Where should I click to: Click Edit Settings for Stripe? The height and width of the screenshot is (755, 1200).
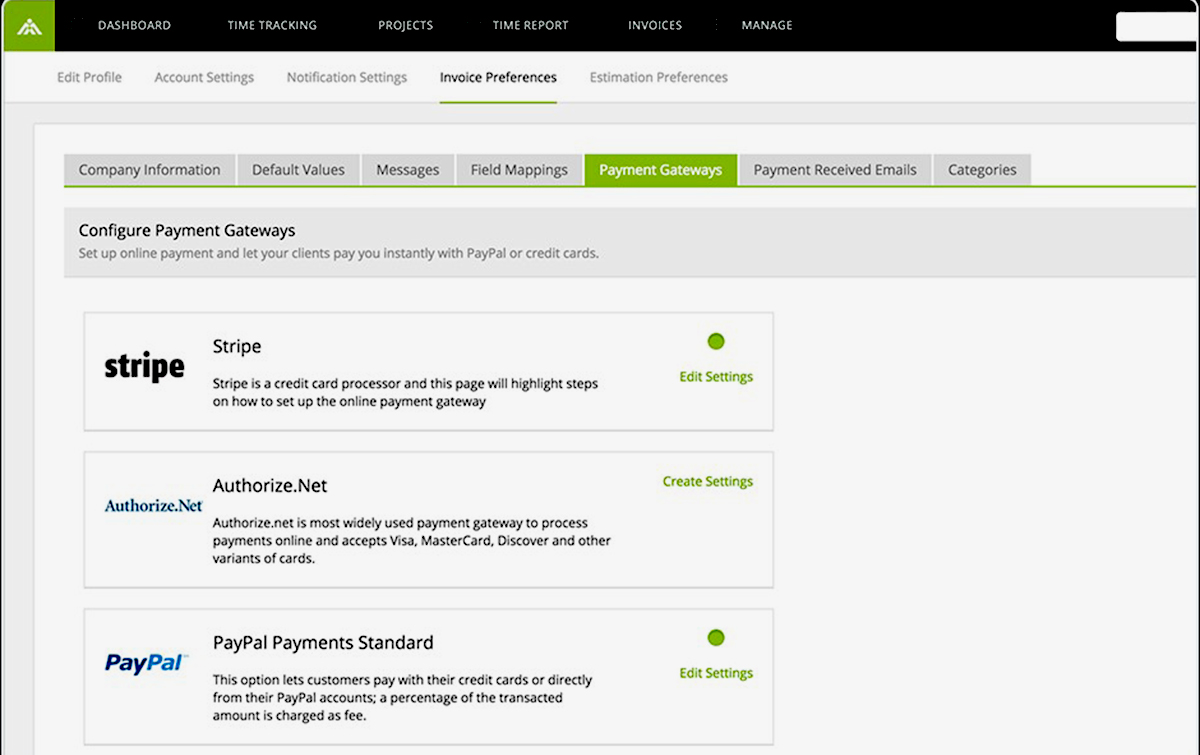(x=716, y=377)
